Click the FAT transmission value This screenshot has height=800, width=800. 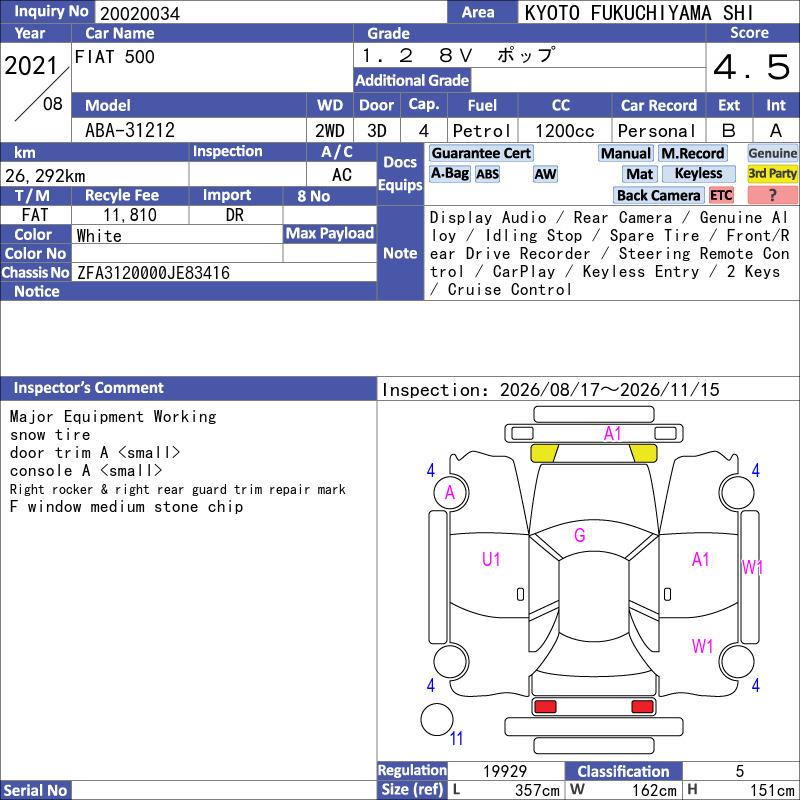click(35, 215)
